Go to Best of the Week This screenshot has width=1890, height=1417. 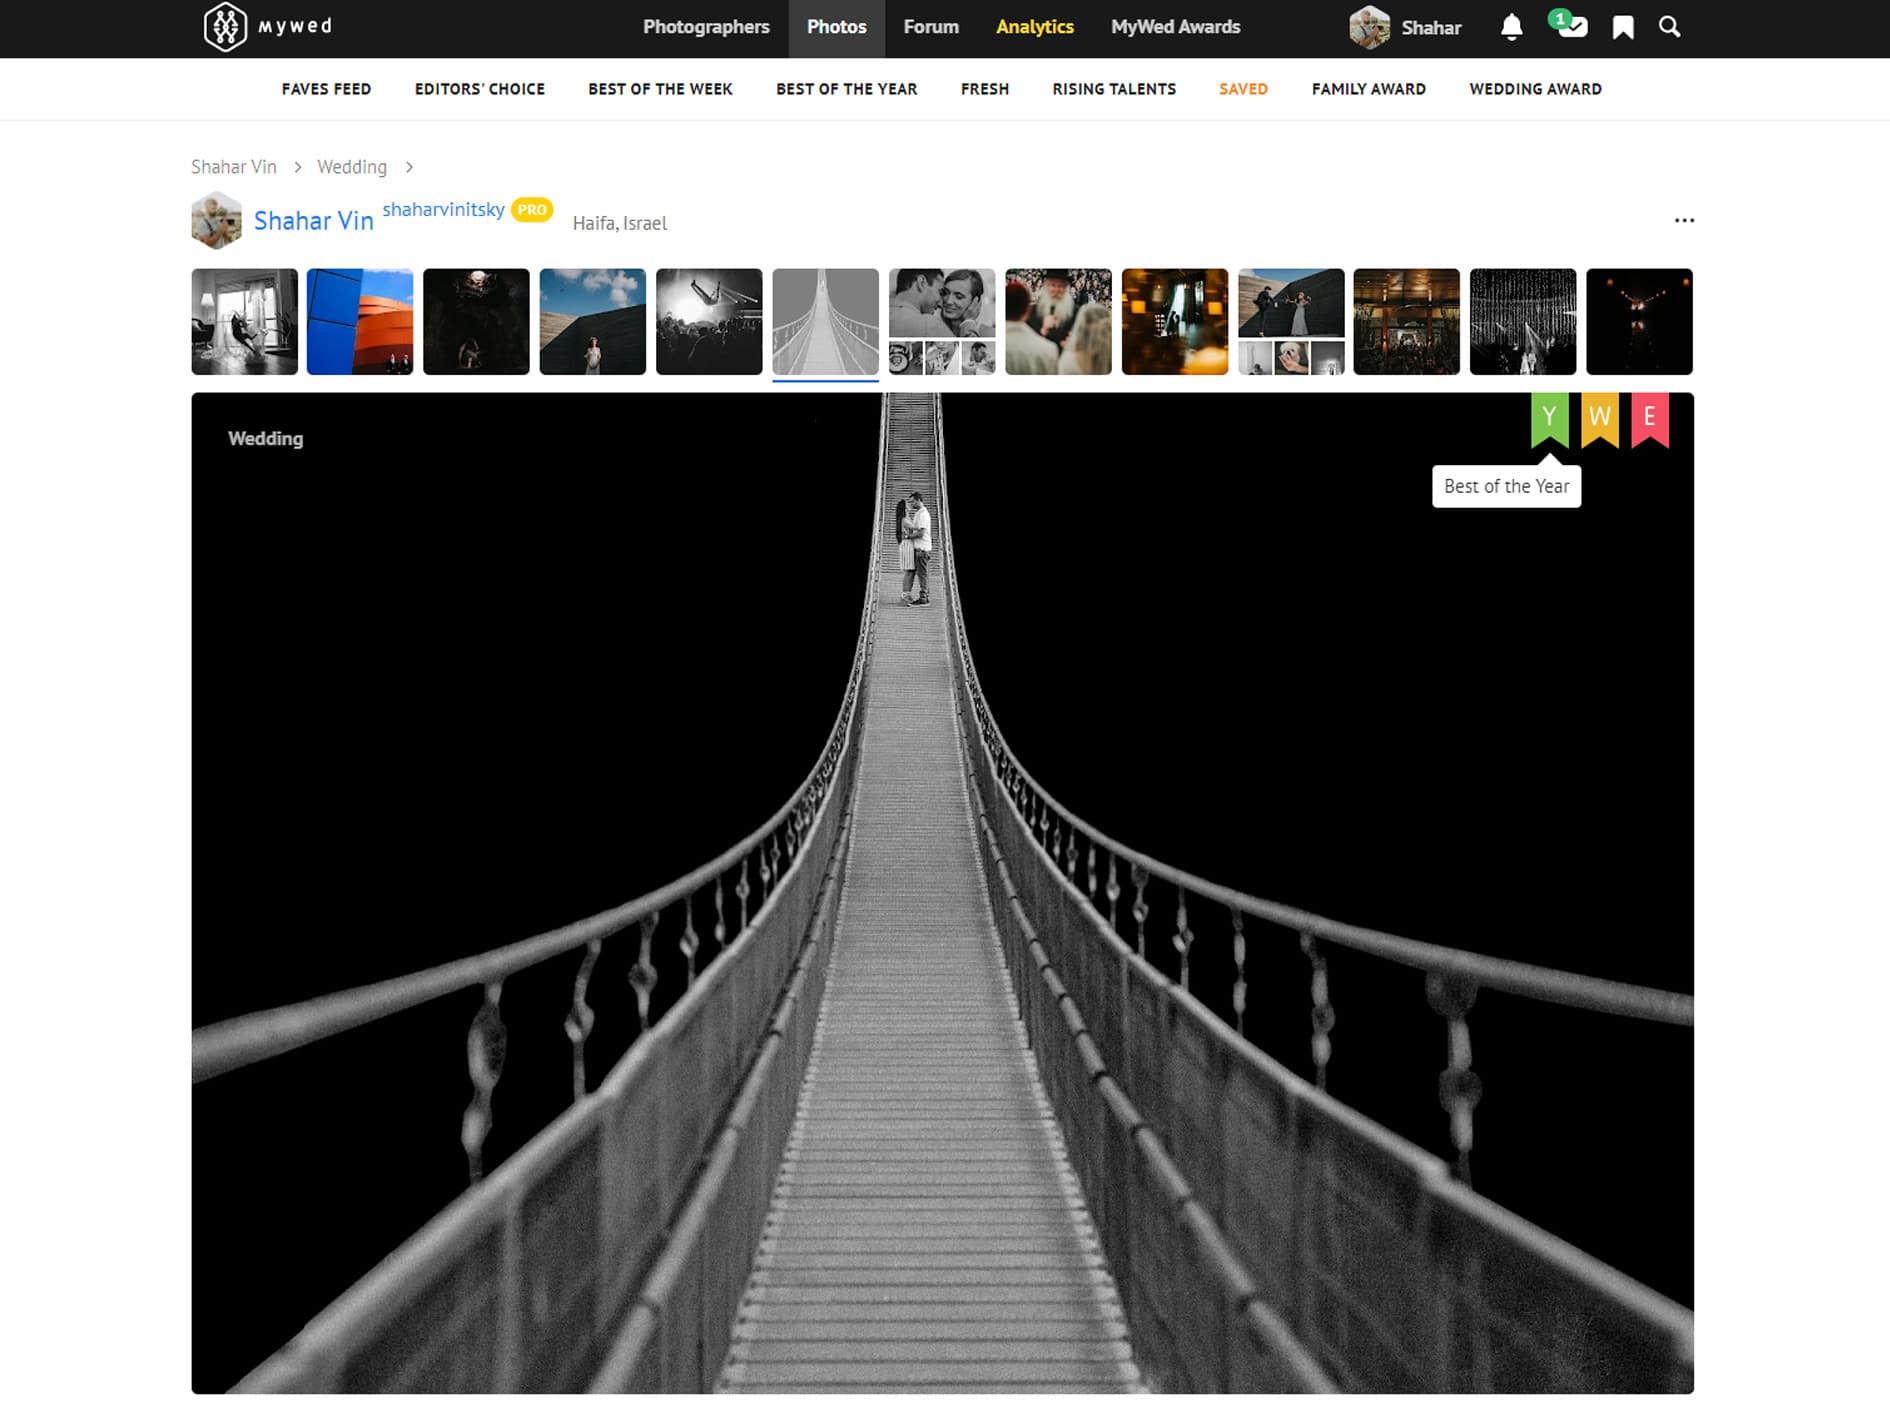pyautogui.click(x=660, y=89)
